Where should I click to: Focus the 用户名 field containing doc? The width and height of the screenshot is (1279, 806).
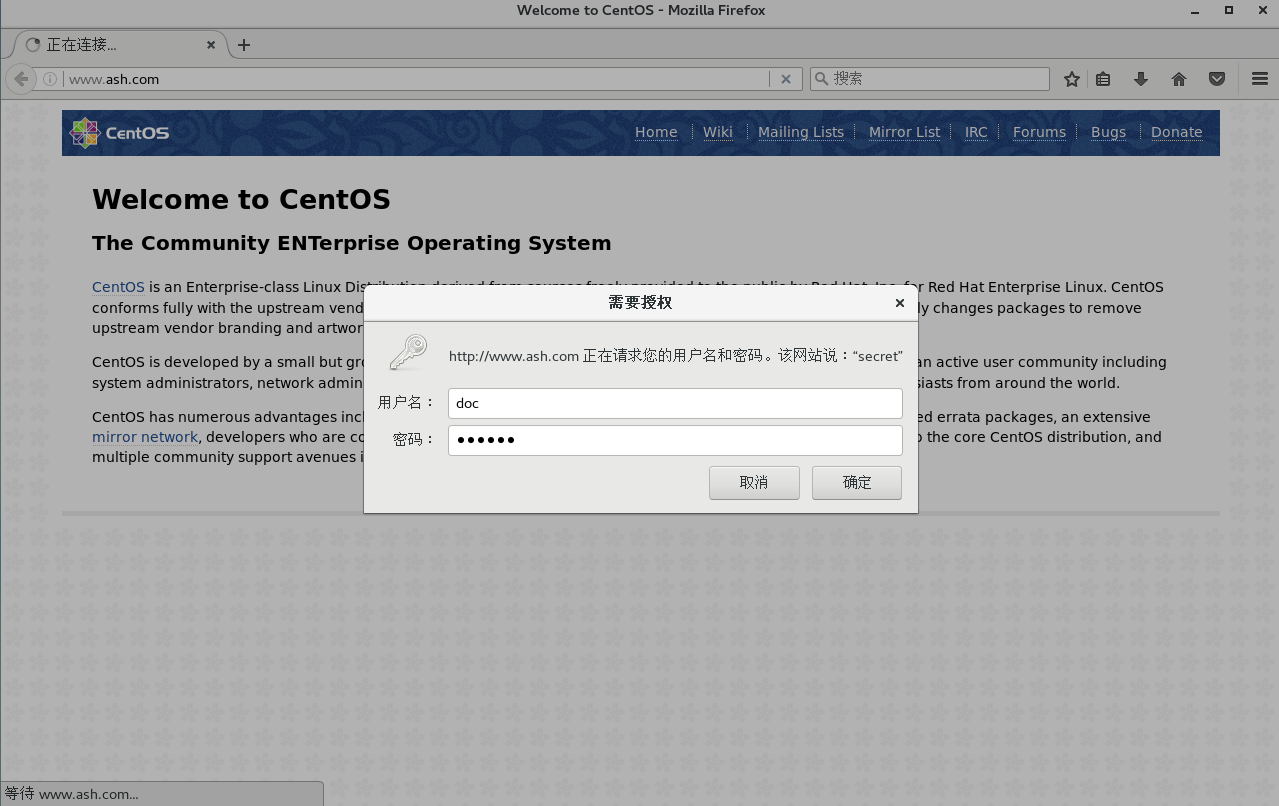pos(675,403)
